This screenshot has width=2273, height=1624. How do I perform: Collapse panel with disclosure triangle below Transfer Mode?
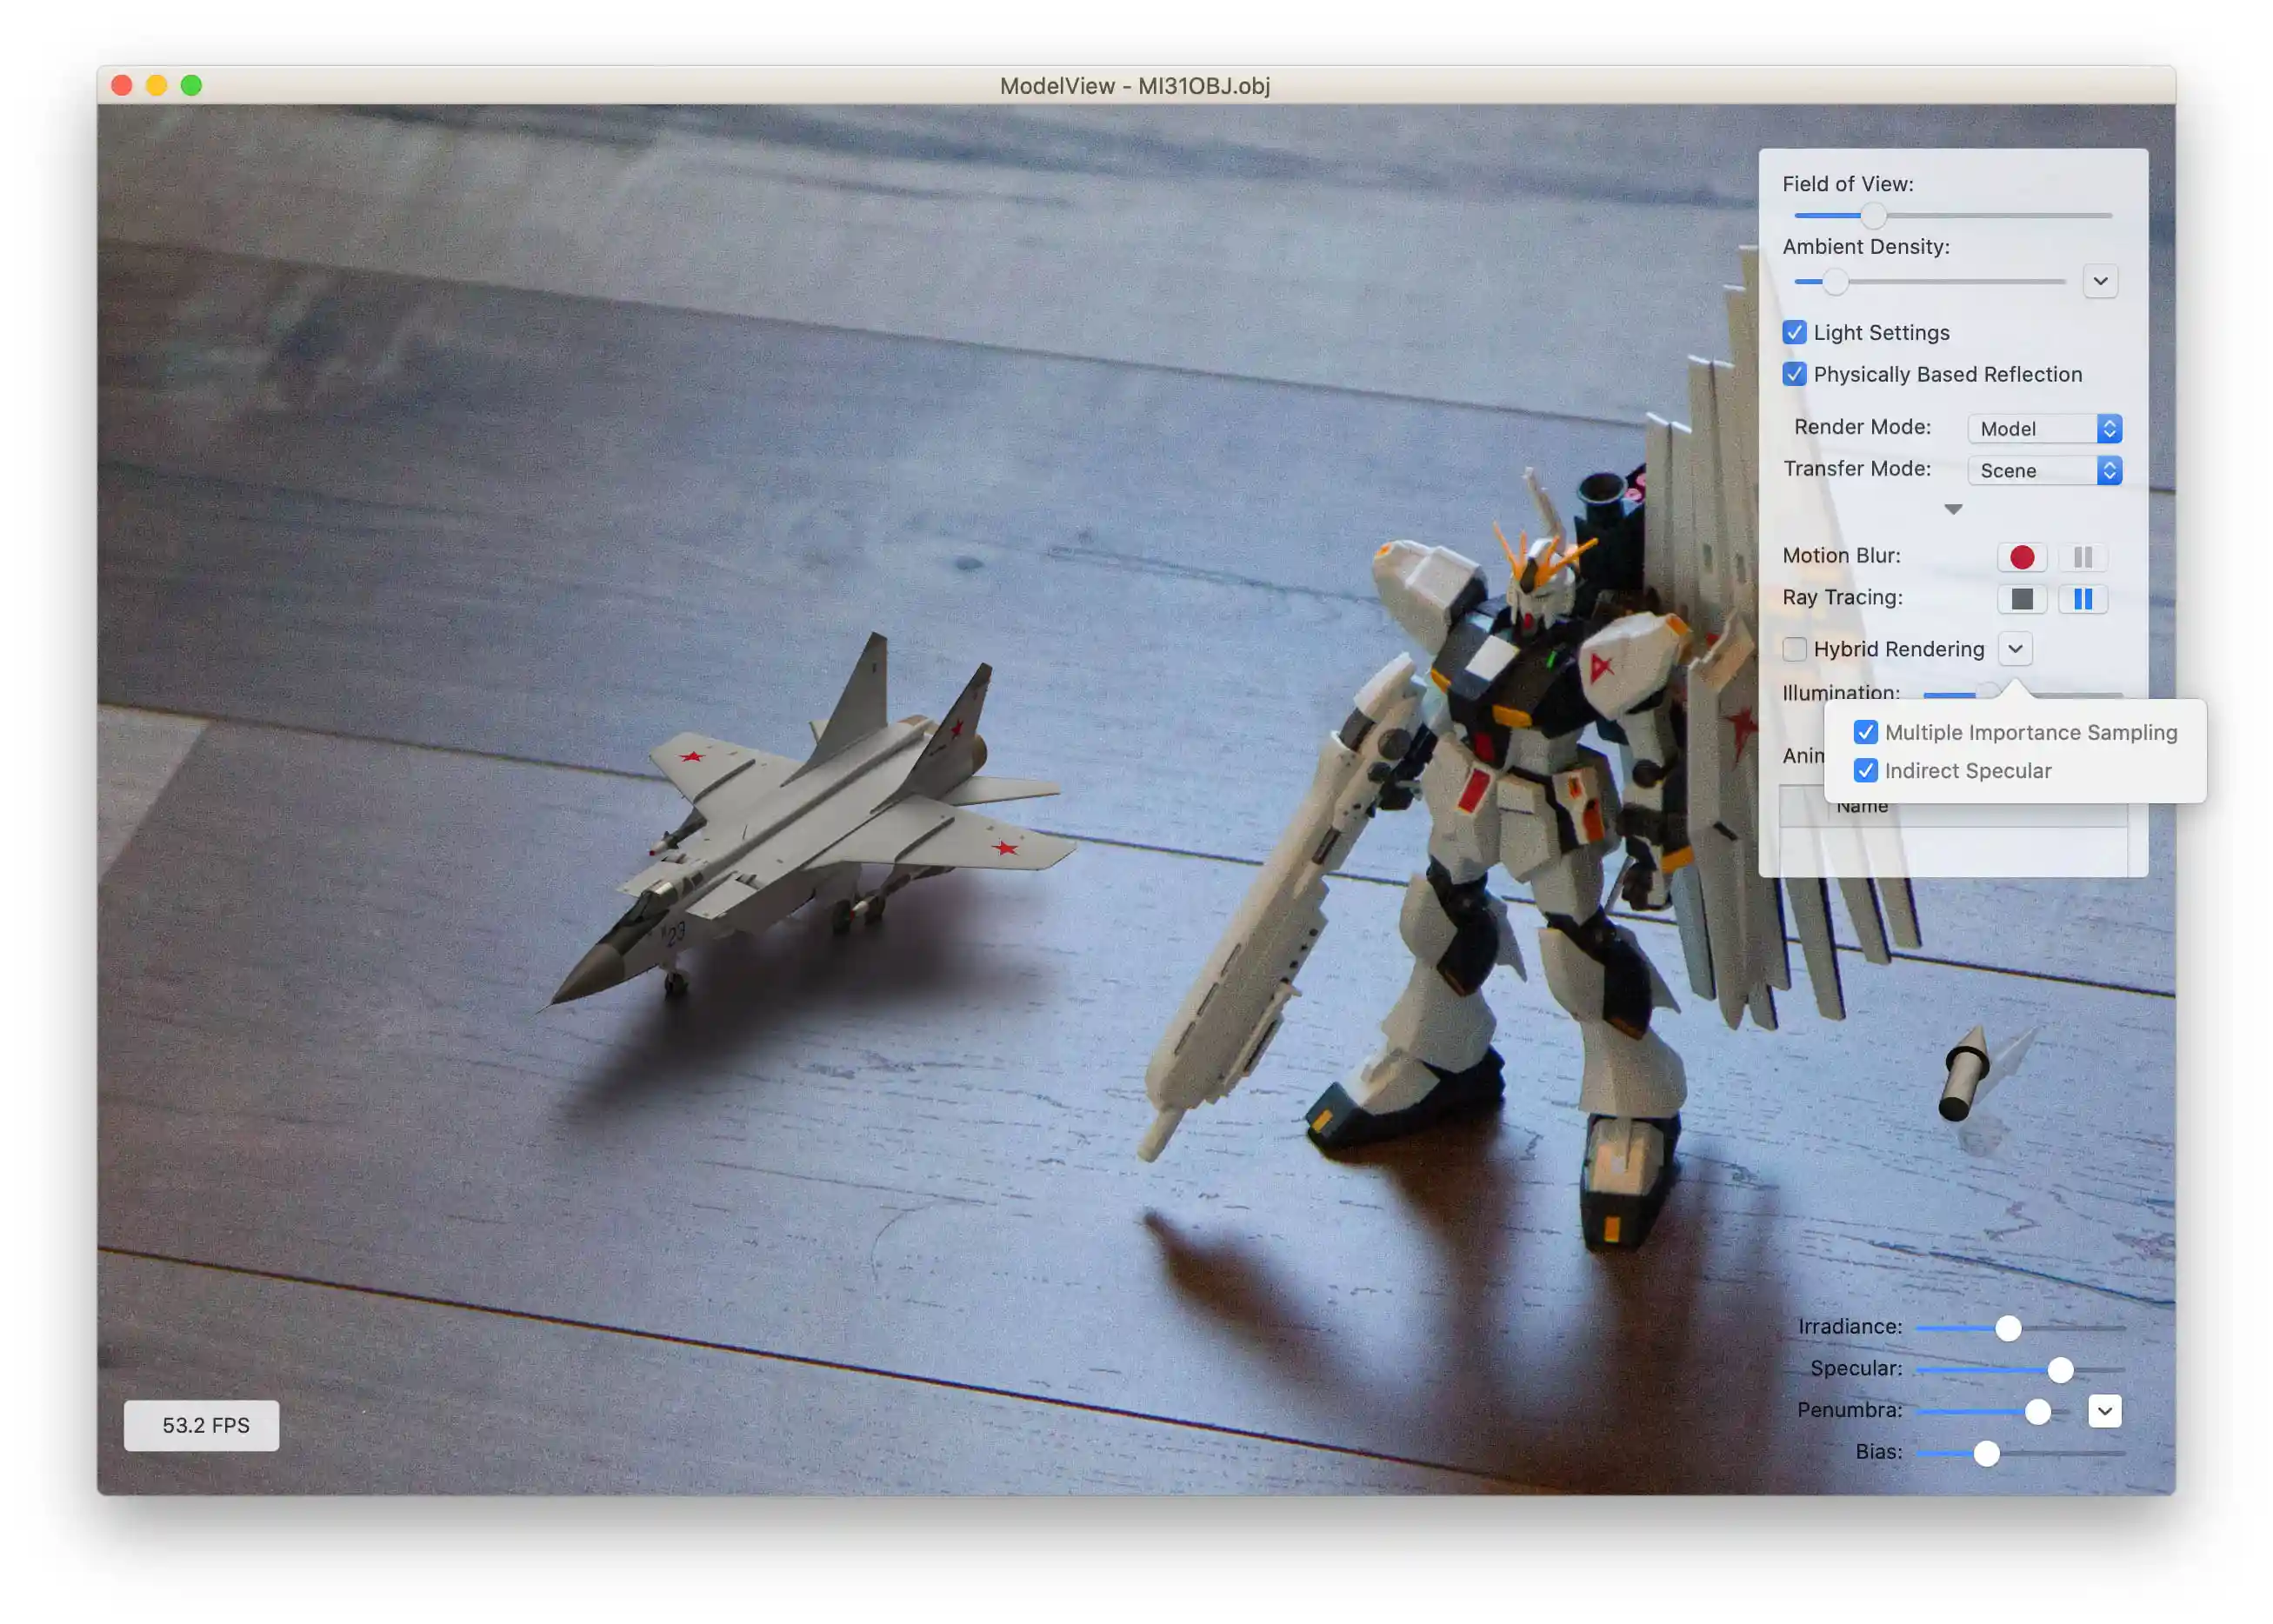coord(1952,510)
